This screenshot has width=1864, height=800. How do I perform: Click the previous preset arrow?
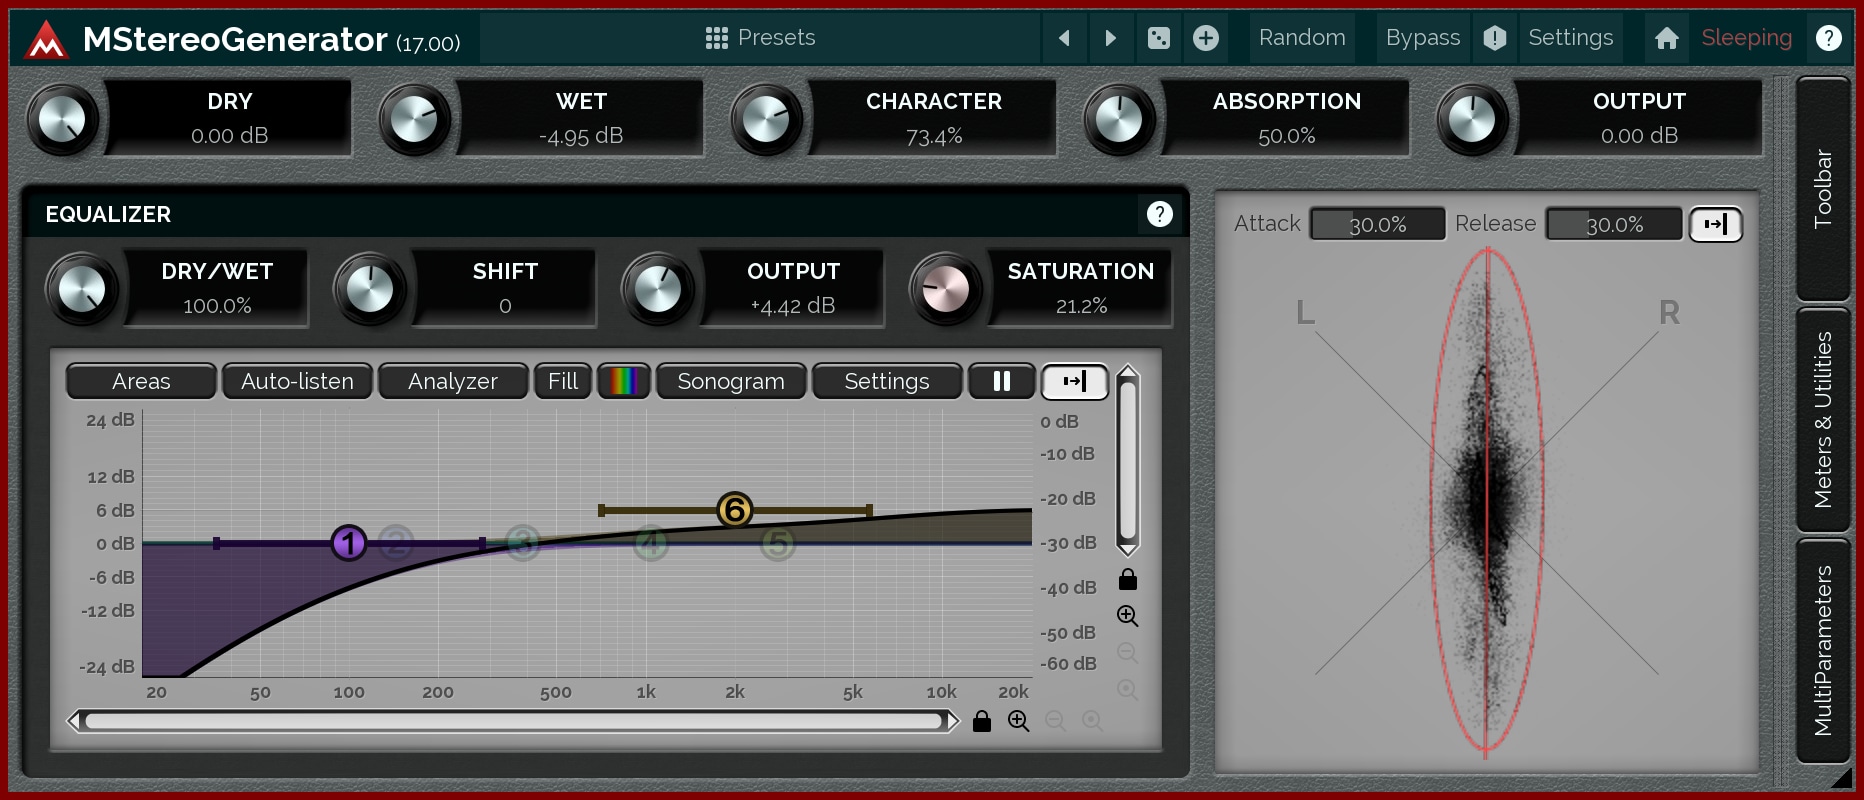[x=1064, y=38]
